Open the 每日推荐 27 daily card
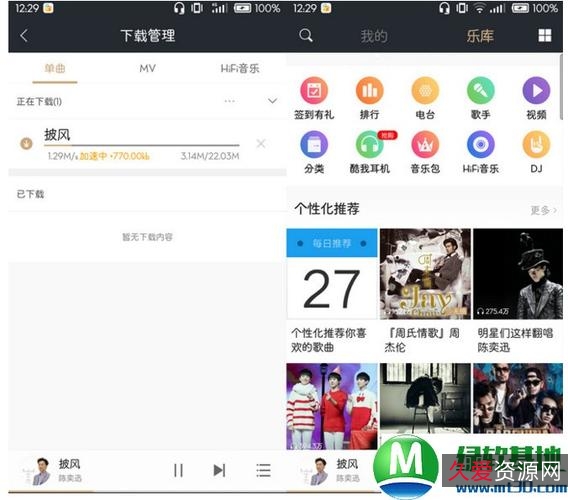 pyautogui.click(x=332, y=274)
